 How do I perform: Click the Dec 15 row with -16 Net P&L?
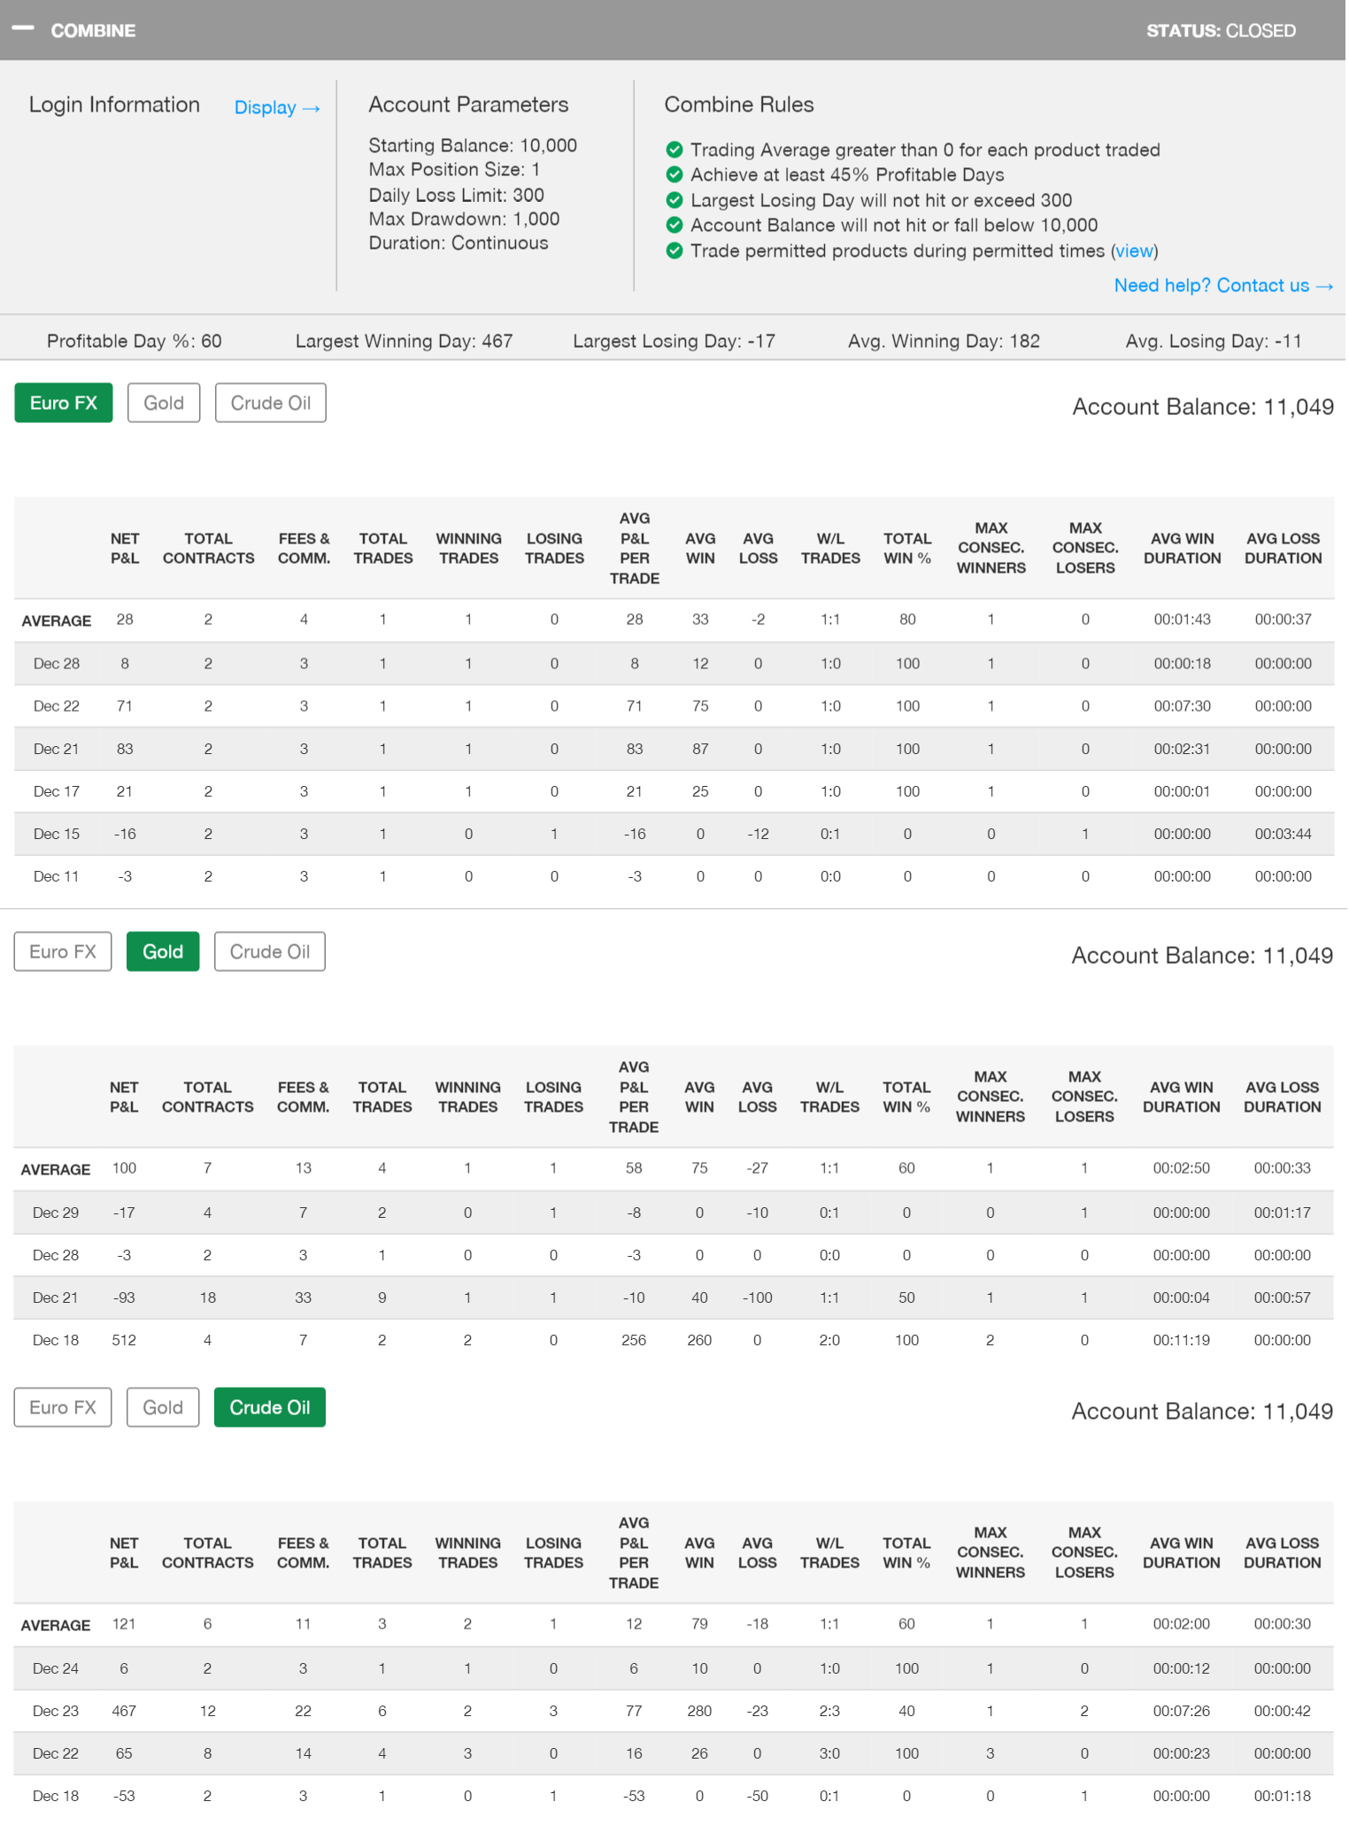672,834
